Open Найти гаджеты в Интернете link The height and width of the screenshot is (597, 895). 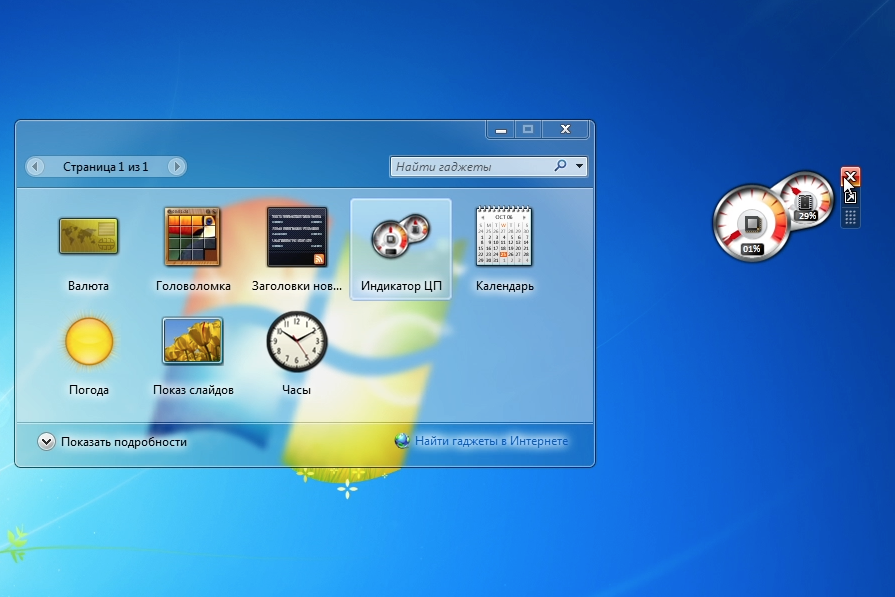pyautogui.click(x=491, y=441)
